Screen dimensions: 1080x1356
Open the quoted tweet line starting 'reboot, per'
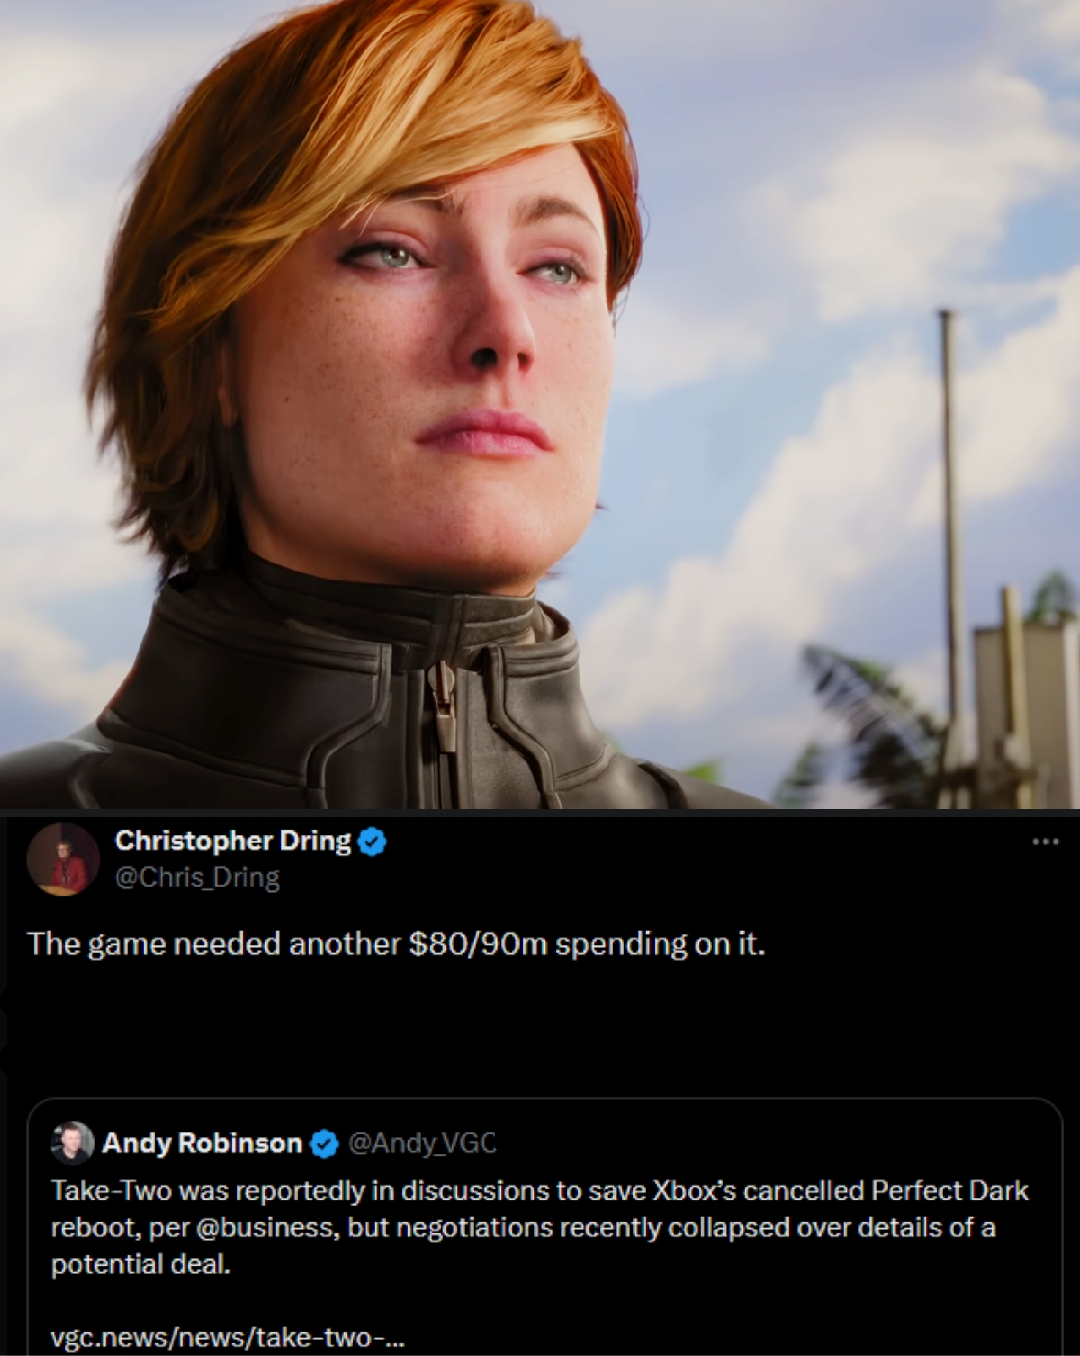523,1228
